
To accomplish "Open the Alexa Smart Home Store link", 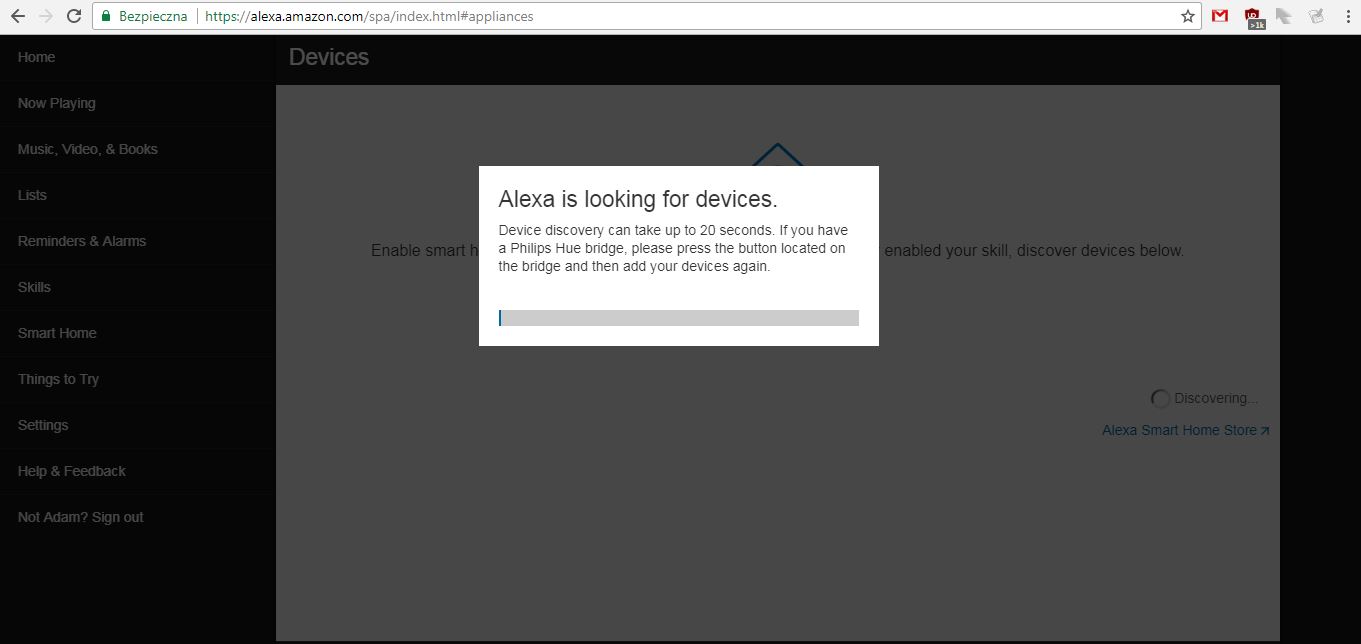I will click(1186, 430).
